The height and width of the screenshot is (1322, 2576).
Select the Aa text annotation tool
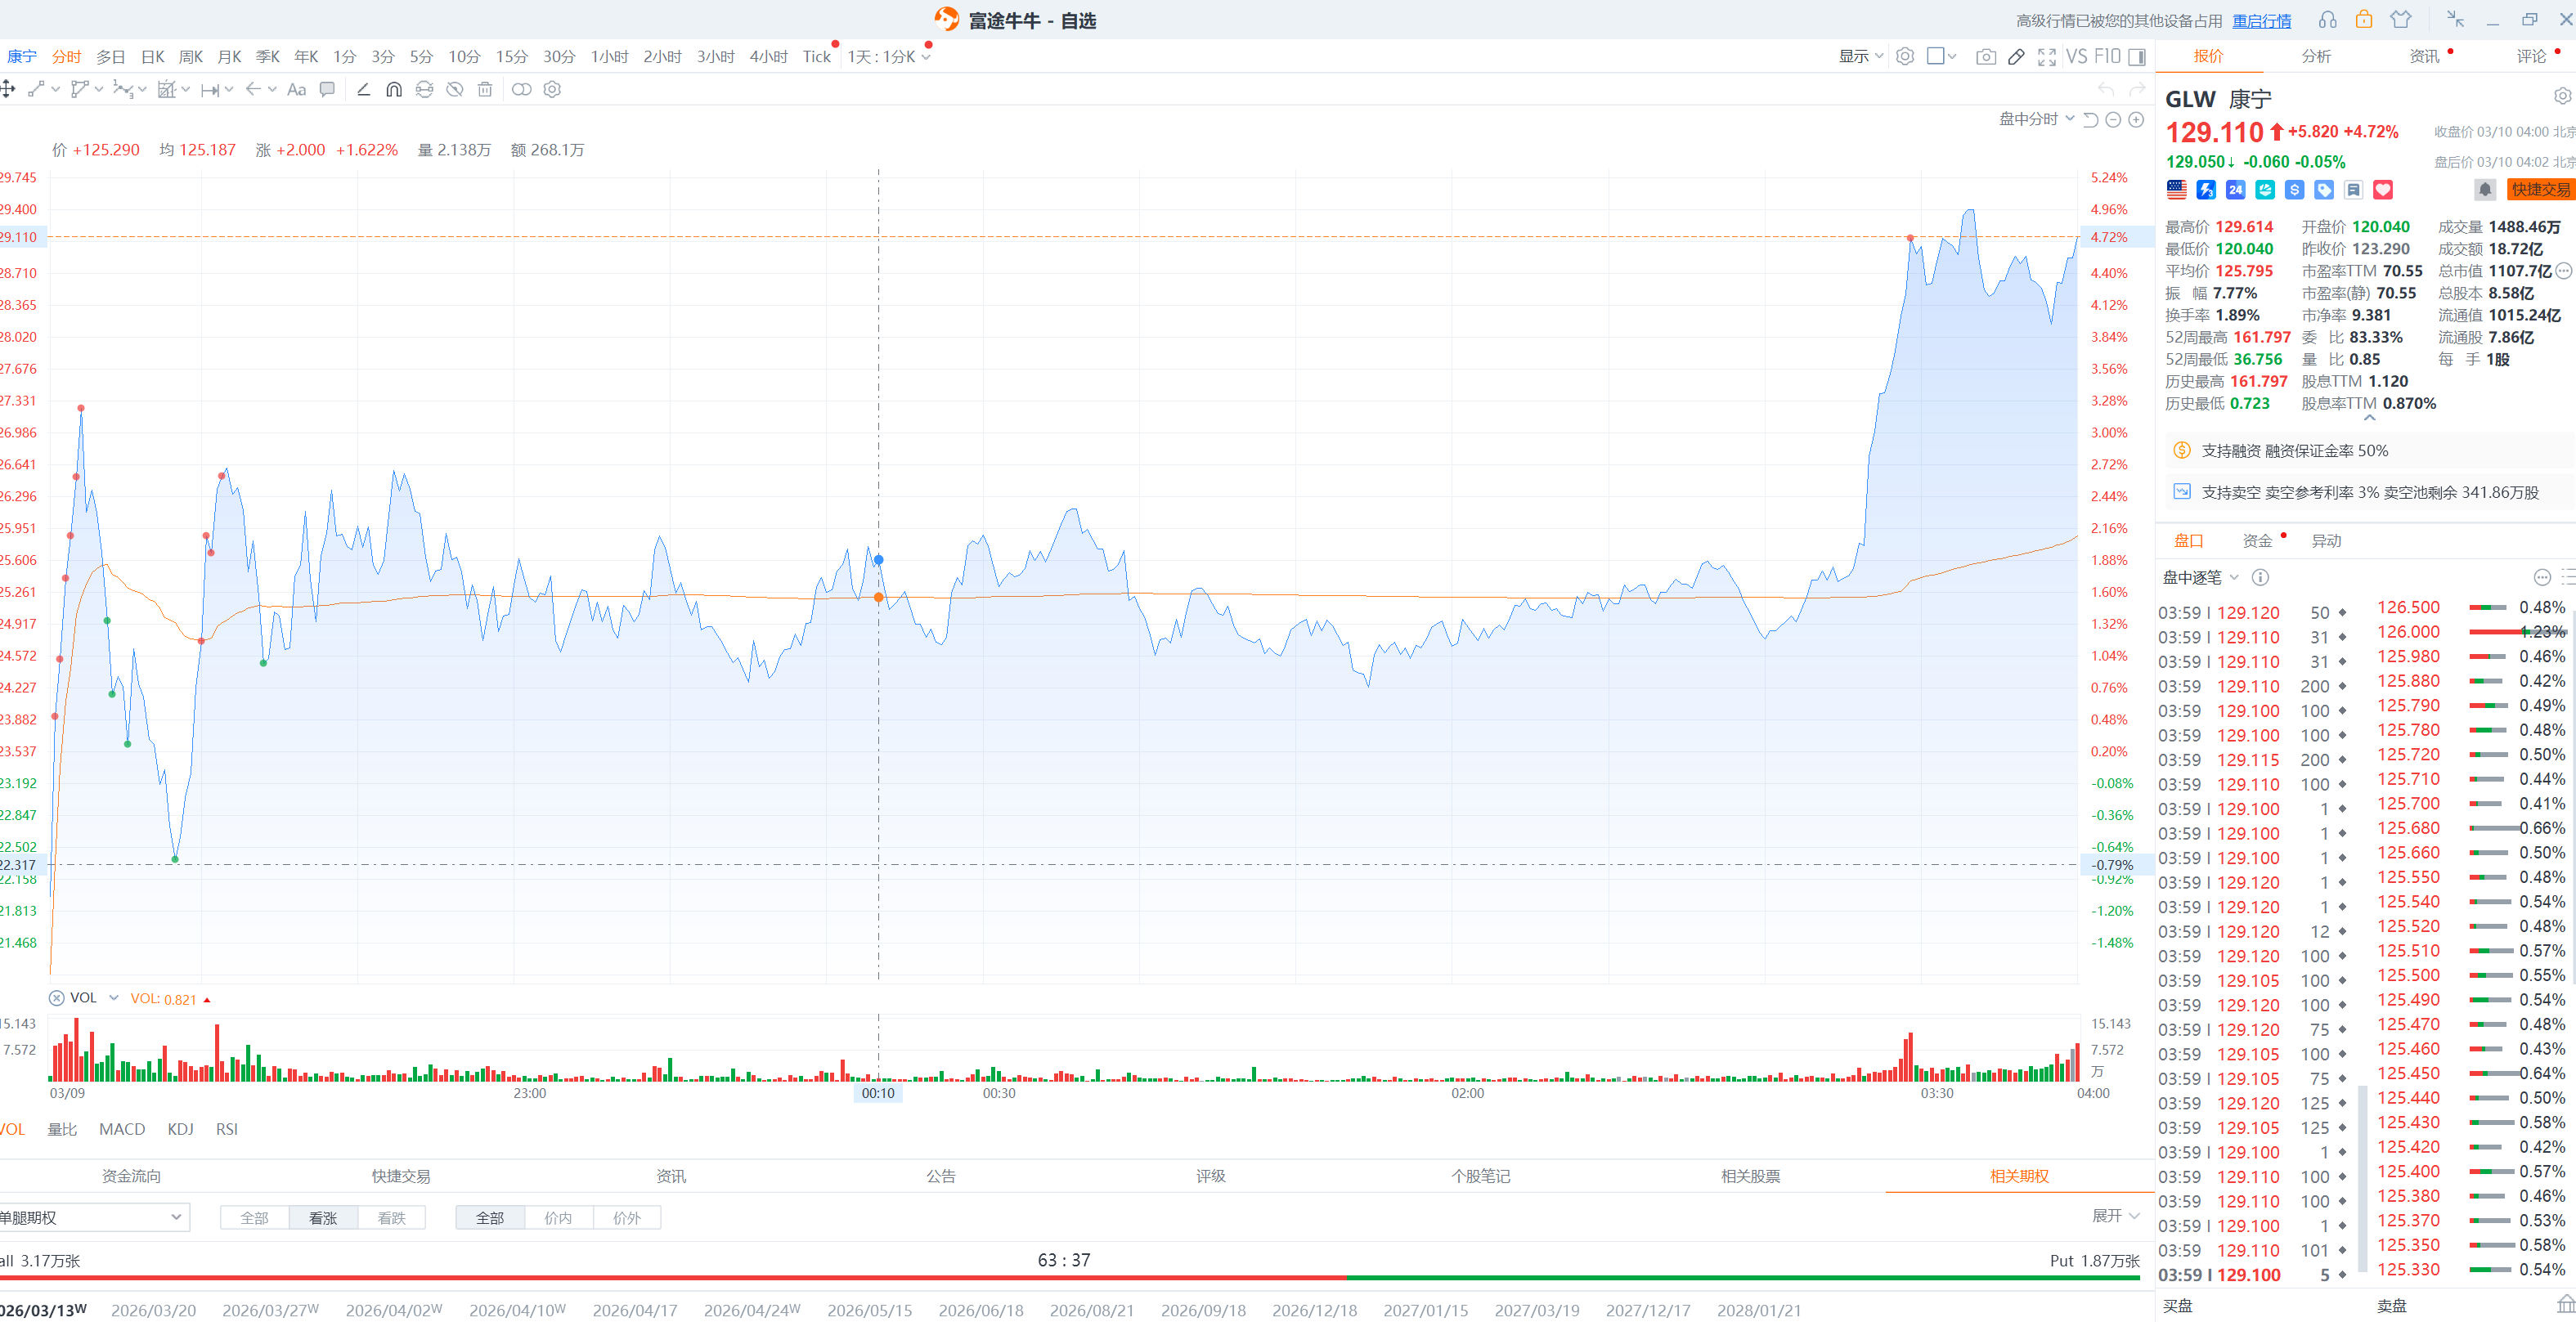click(x=296, y=90)
